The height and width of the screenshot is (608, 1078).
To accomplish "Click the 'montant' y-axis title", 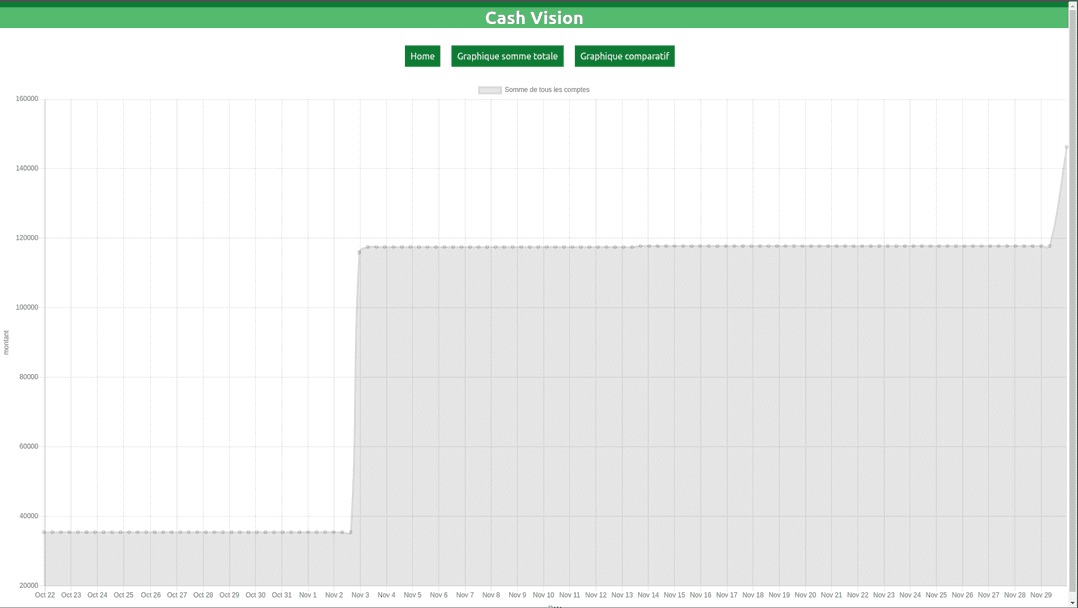I will tap(6, 343).
